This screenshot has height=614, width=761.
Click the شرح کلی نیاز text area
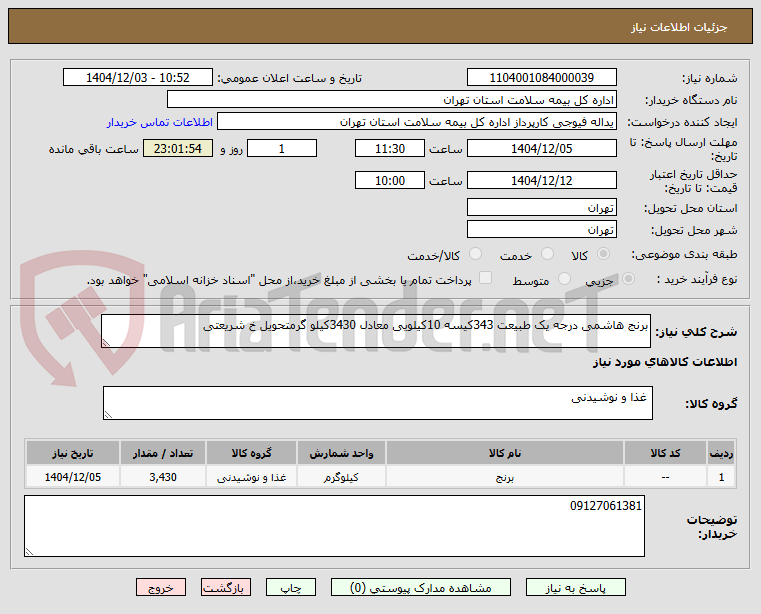(x=376, y=331)
